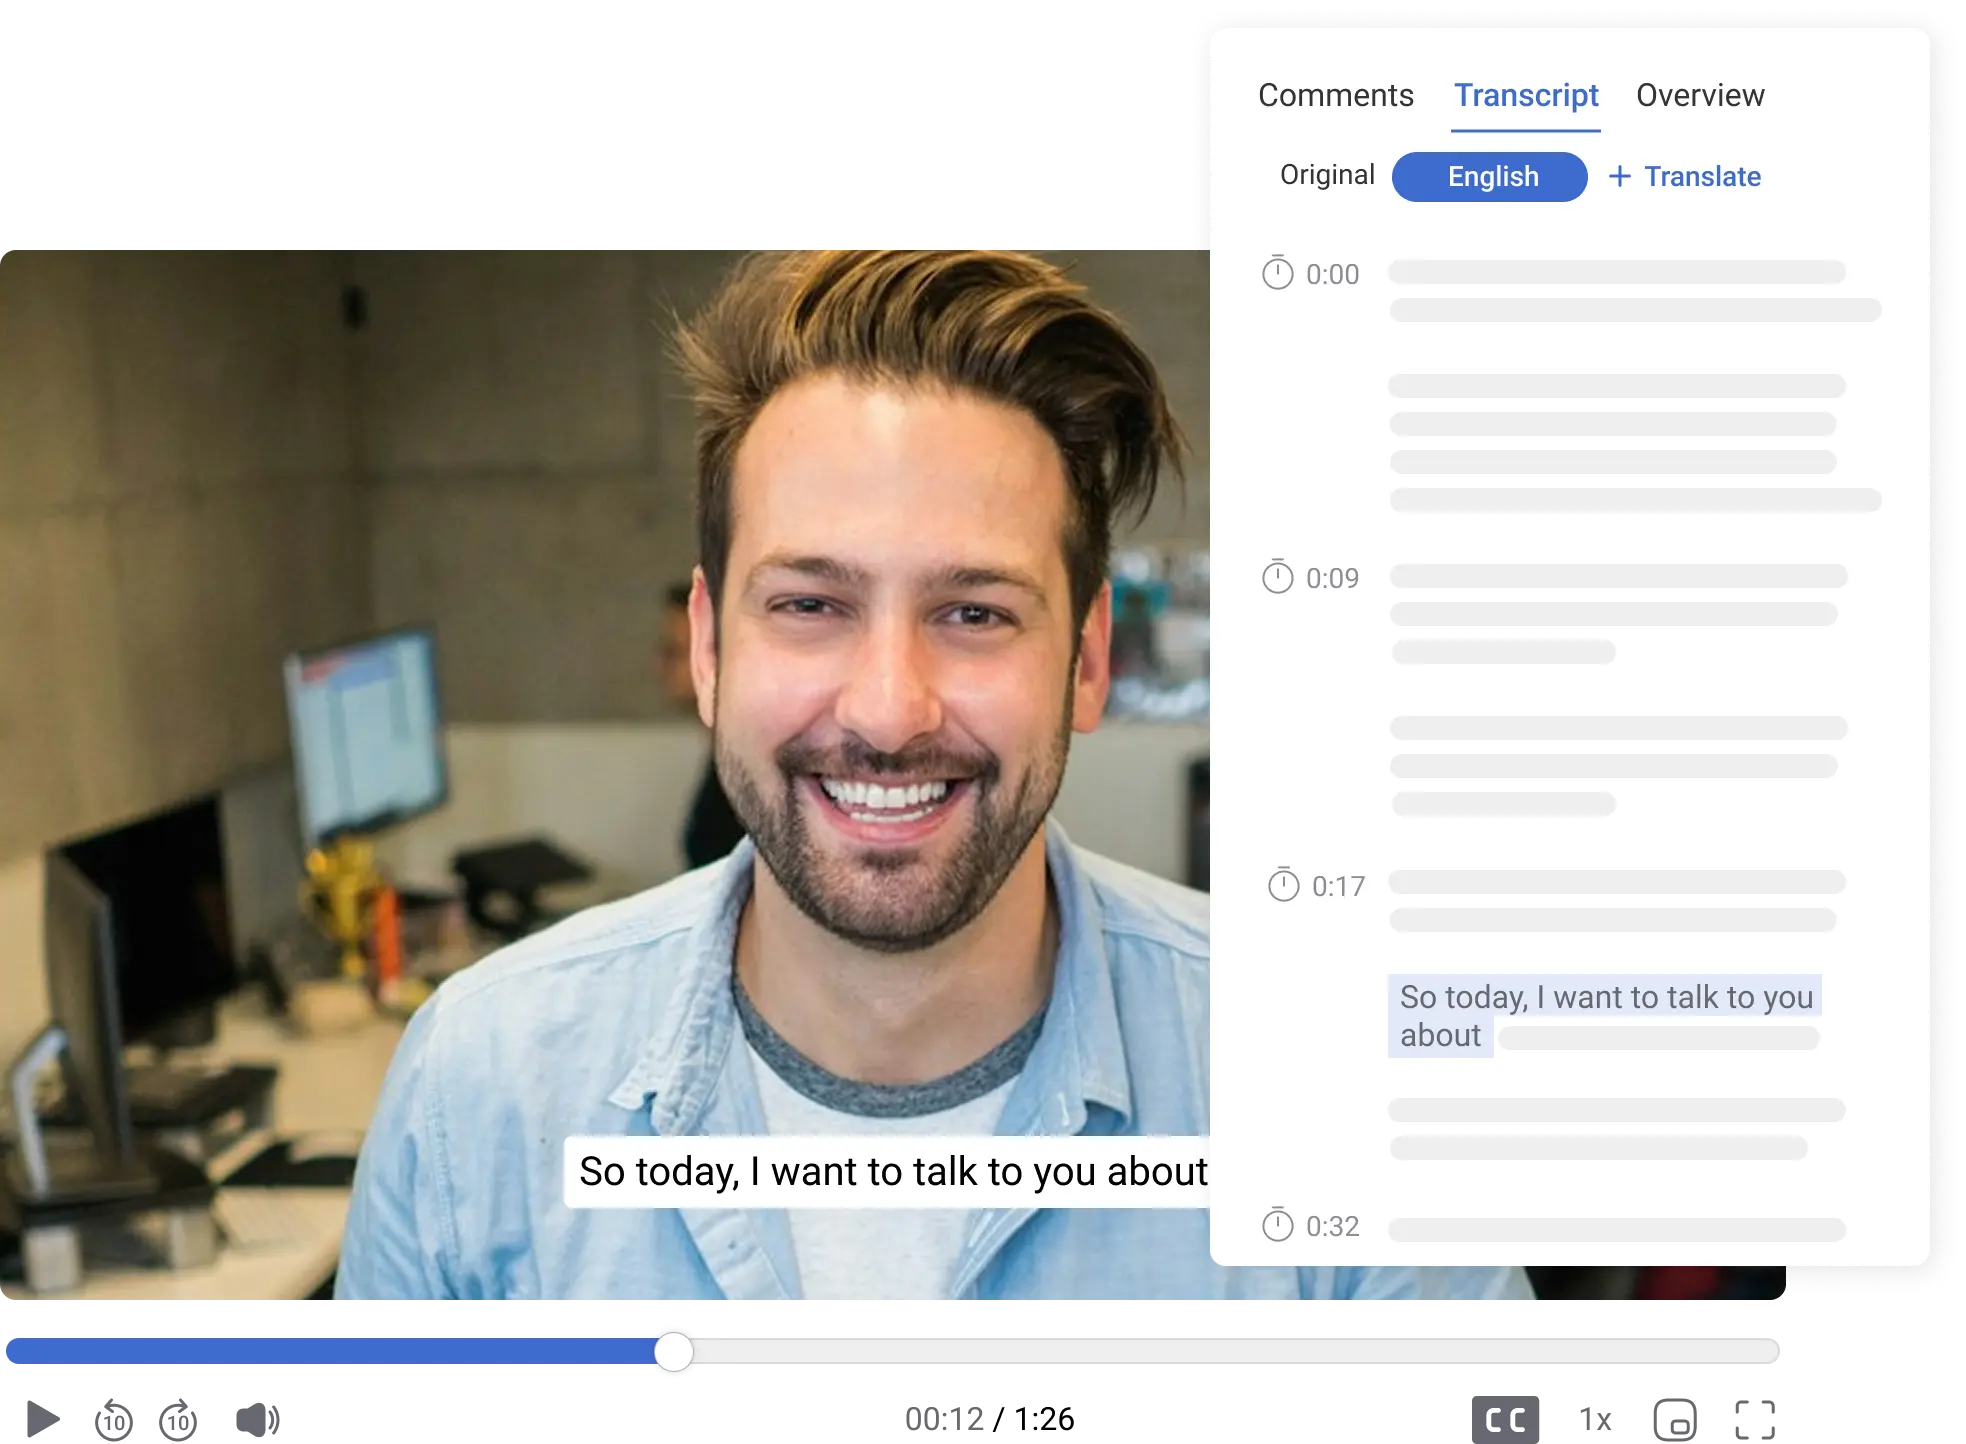Select the Transcript tab
The image size is (1966, 1444).
(1526, 95)
